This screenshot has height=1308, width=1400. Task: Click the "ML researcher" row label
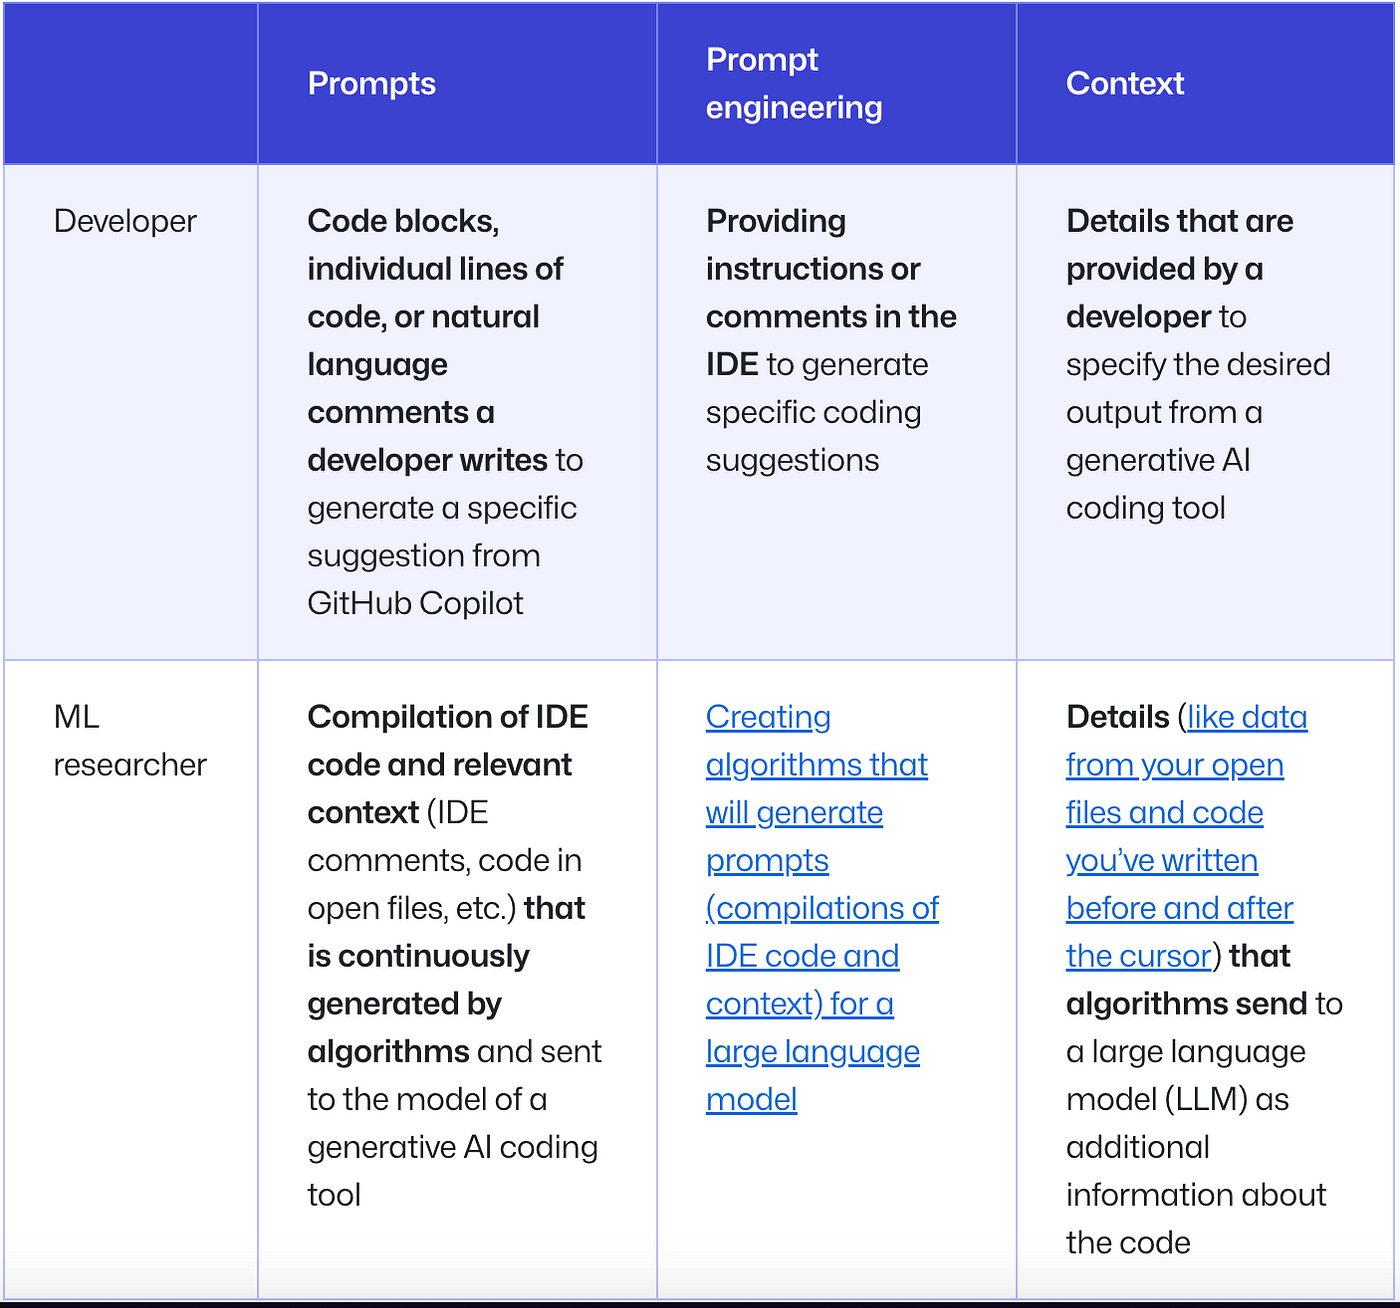130,741
